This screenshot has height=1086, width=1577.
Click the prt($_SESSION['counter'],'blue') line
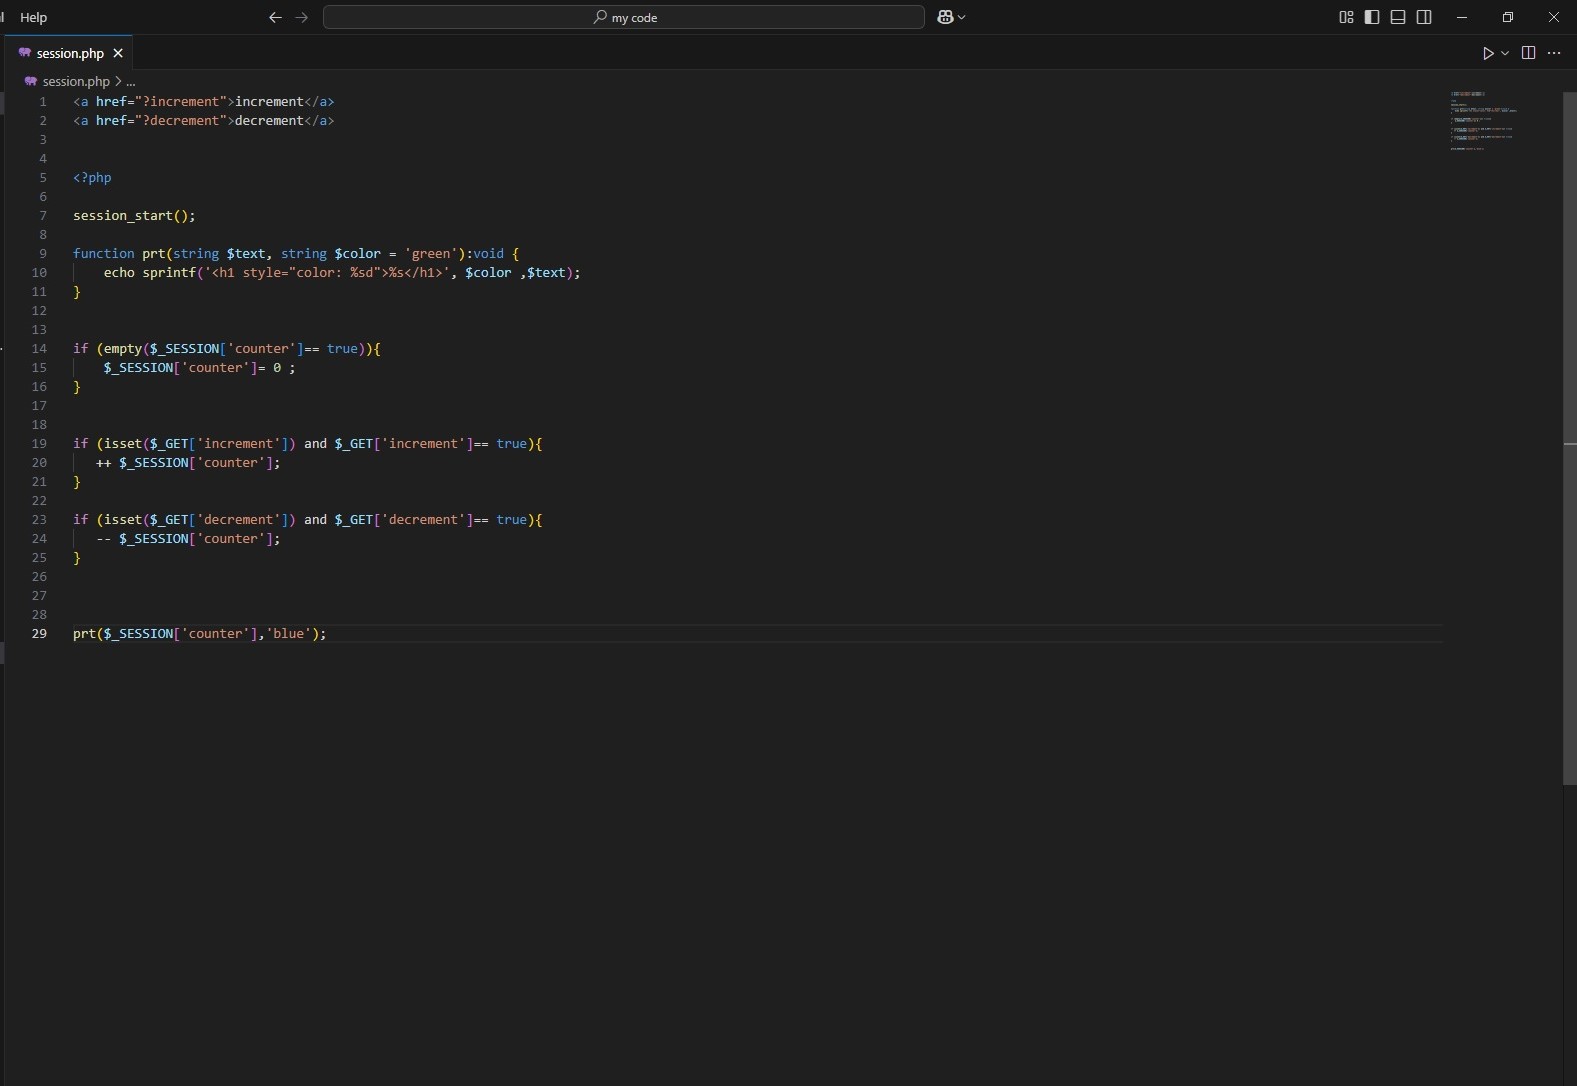pyautogui.click(x=200, y=633)
